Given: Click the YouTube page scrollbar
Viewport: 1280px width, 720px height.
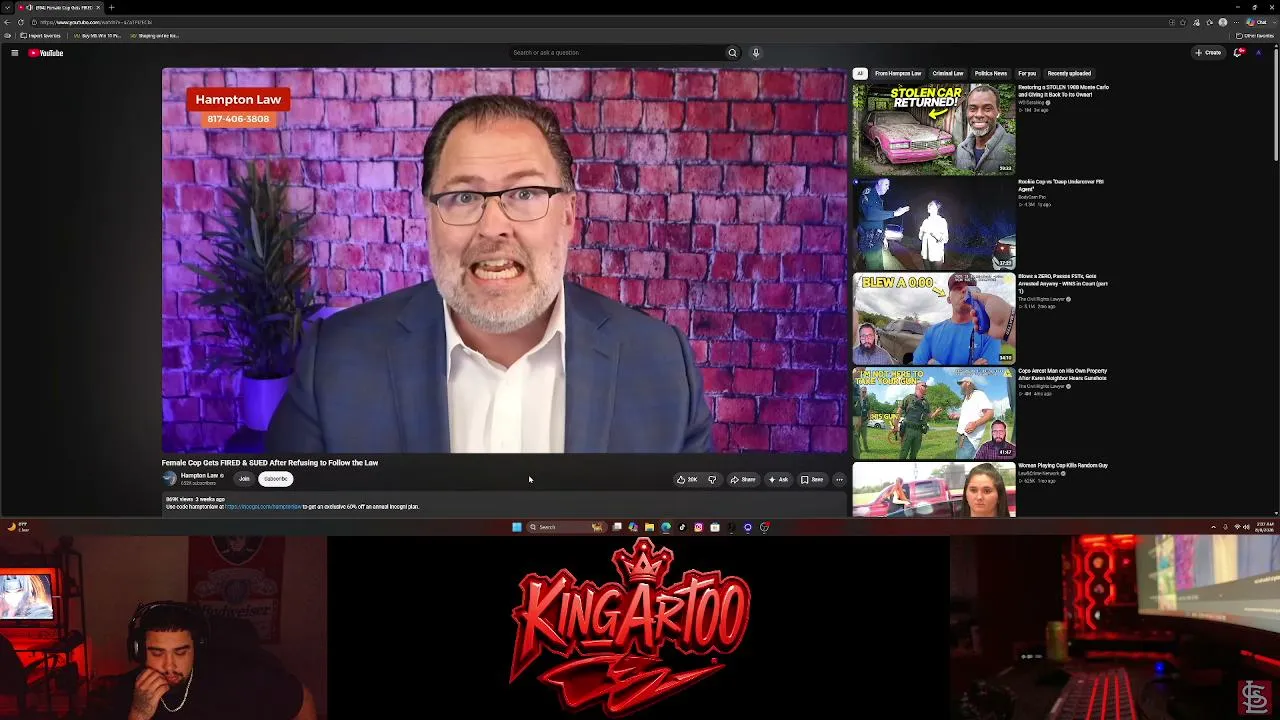Looking at the screenshot, I should pos(1276,105).
